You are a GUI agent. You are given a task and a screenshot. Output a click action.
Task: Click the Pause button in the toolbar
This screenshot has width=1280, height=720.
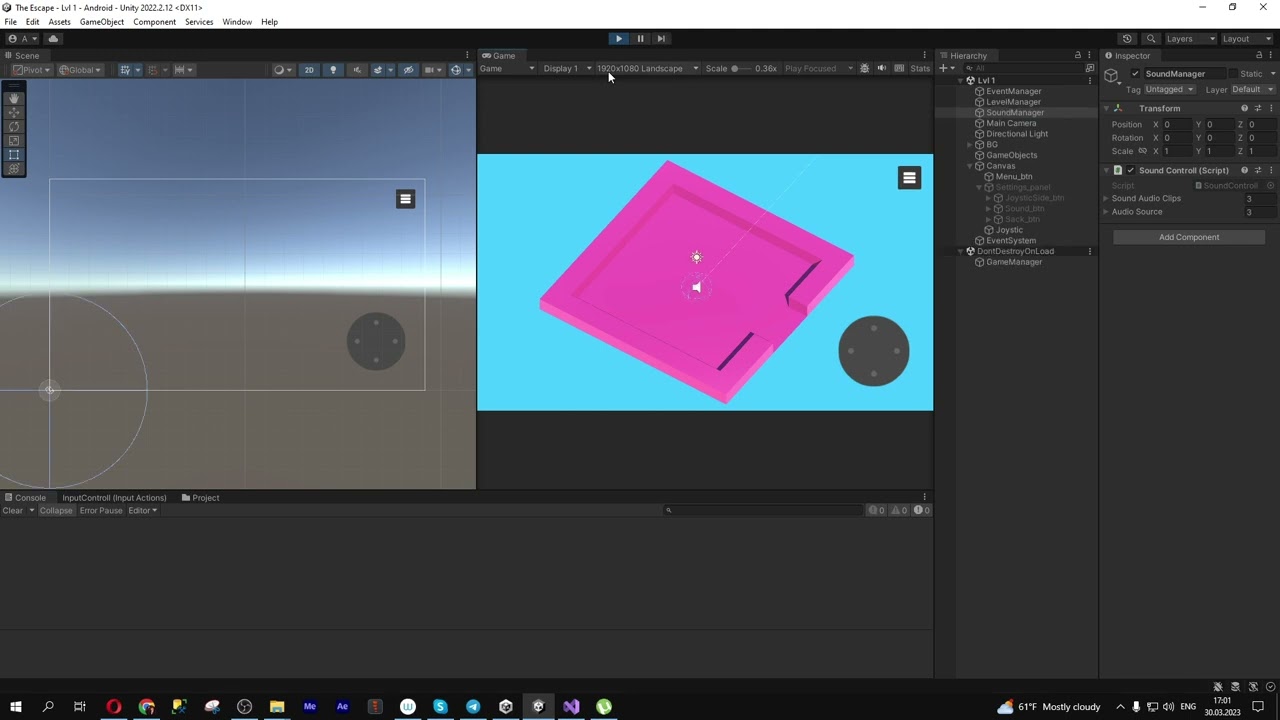coord(640,39)
